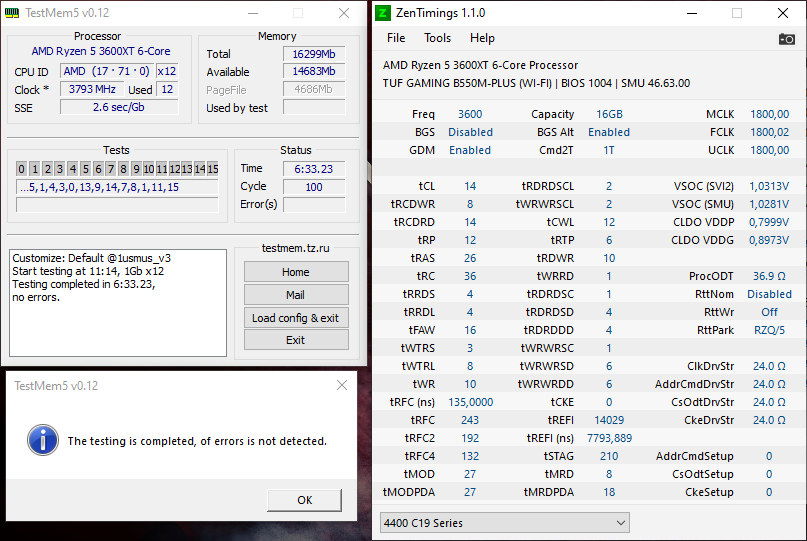Click the Cmd2T value 1T

[x=609, y=150]
